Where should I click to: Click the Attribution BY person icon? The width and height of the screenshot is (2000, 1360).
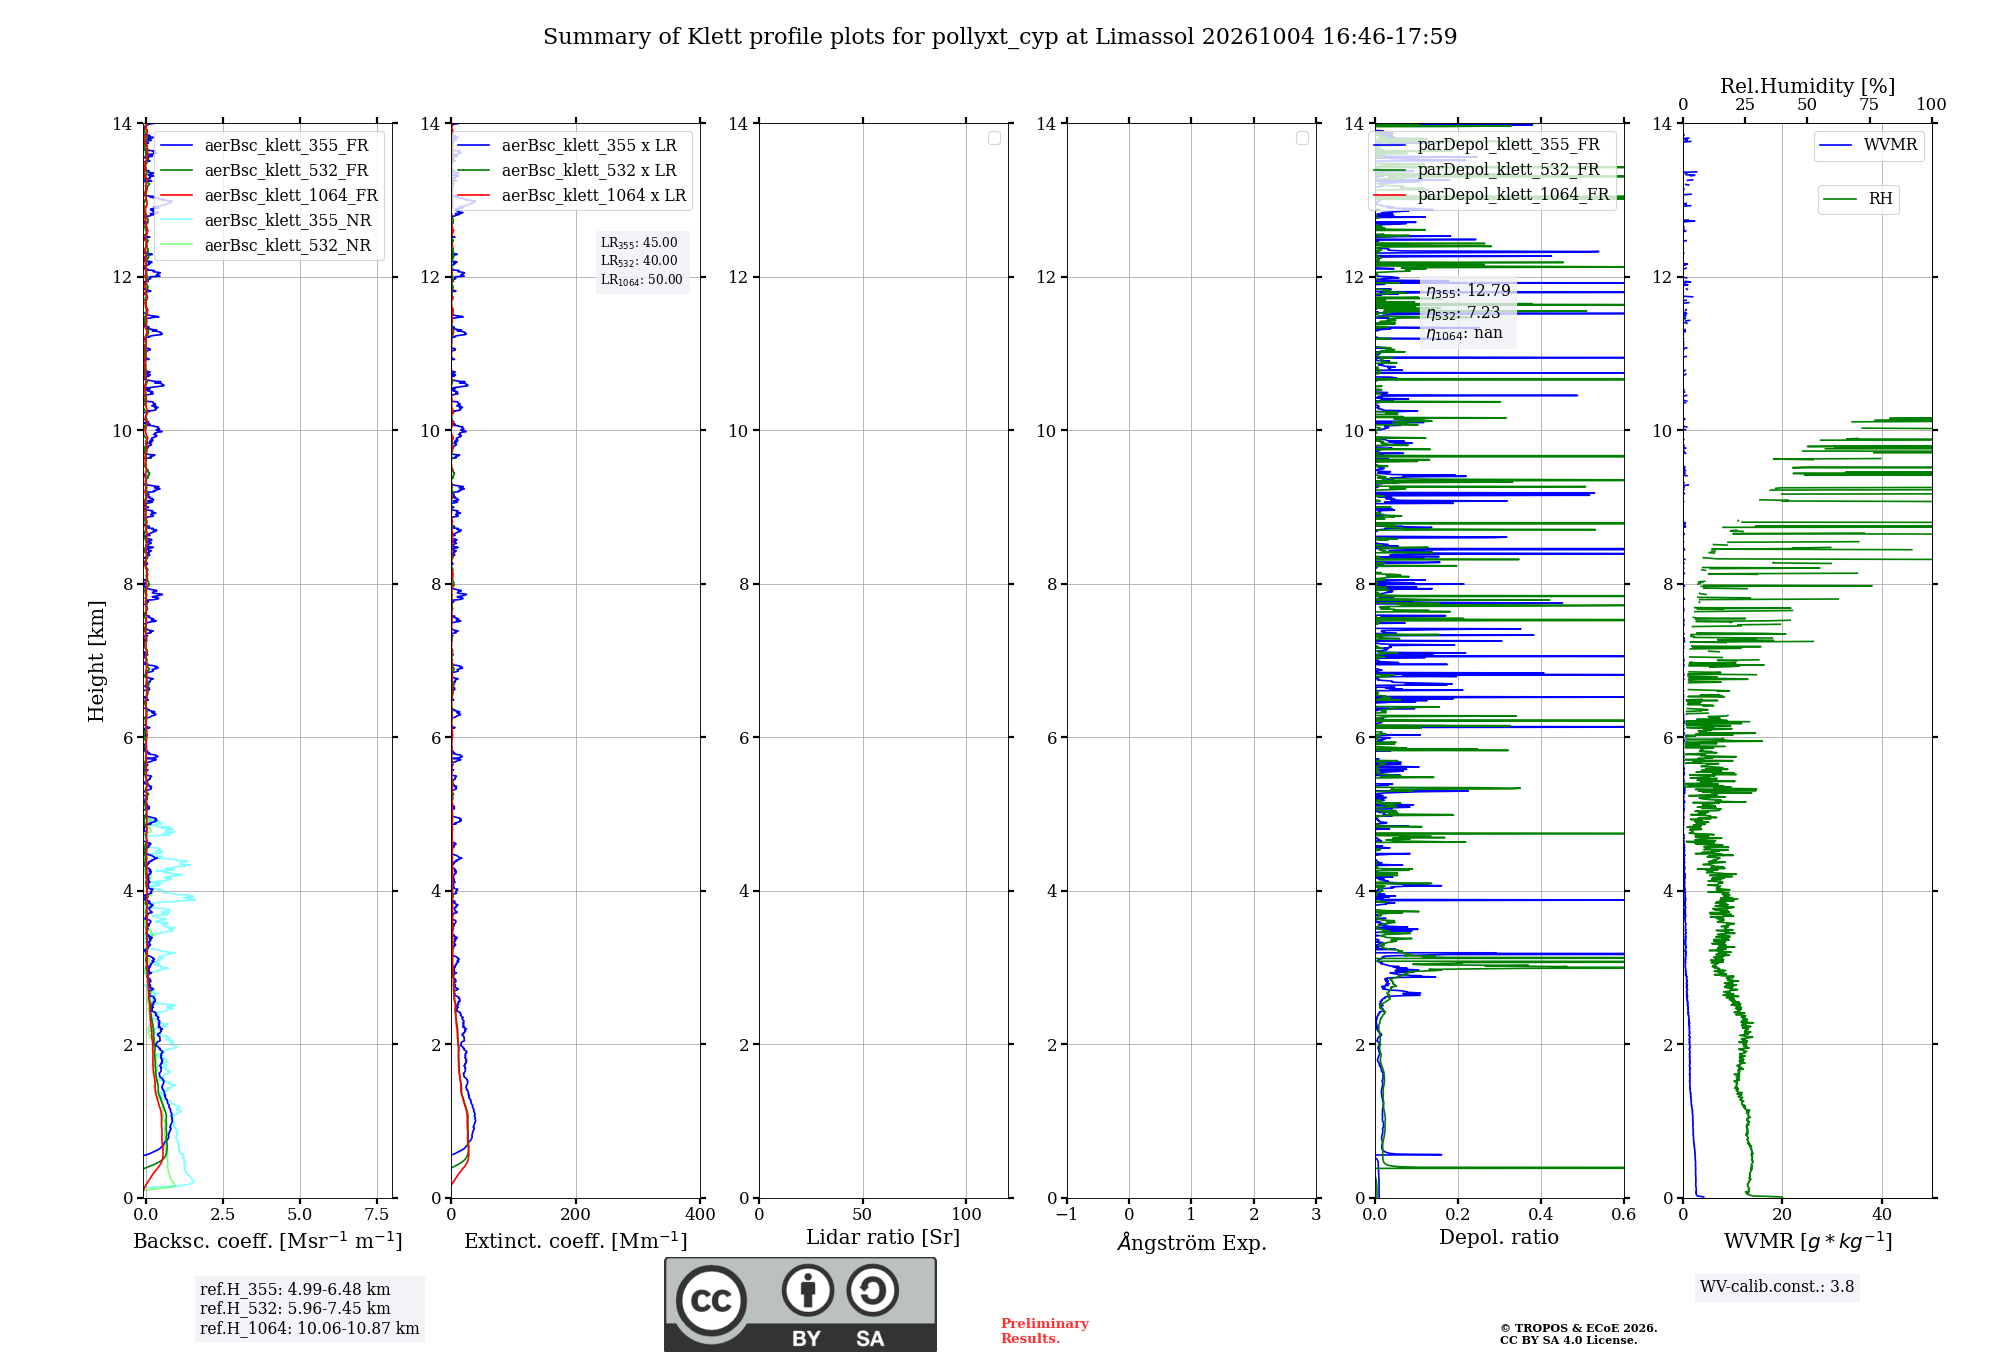tap(808, 1290)
